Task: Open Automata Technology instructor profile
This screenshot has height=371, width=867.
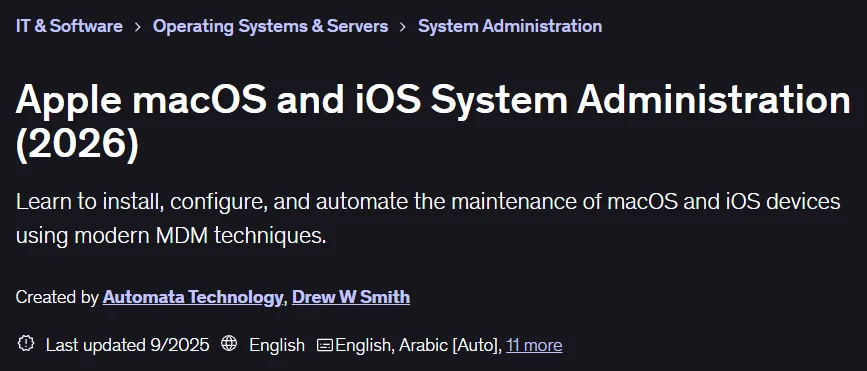Action: [x=193, y=297]
